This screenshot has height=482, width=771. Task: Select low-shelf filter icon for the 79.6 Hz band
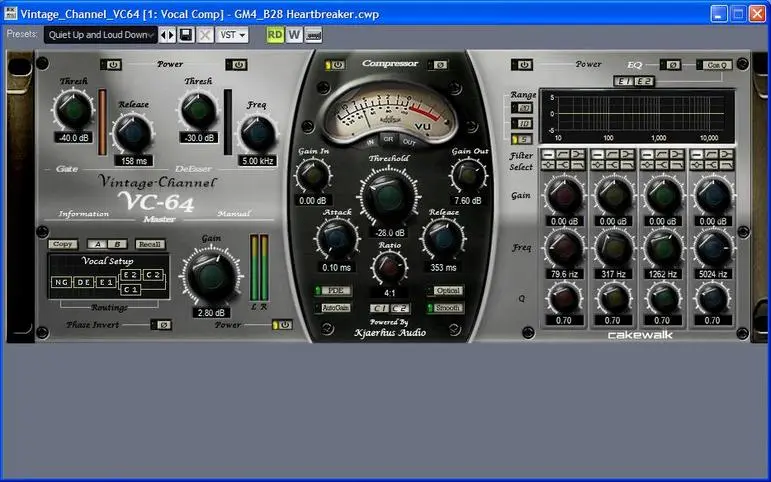click(578, 155)
